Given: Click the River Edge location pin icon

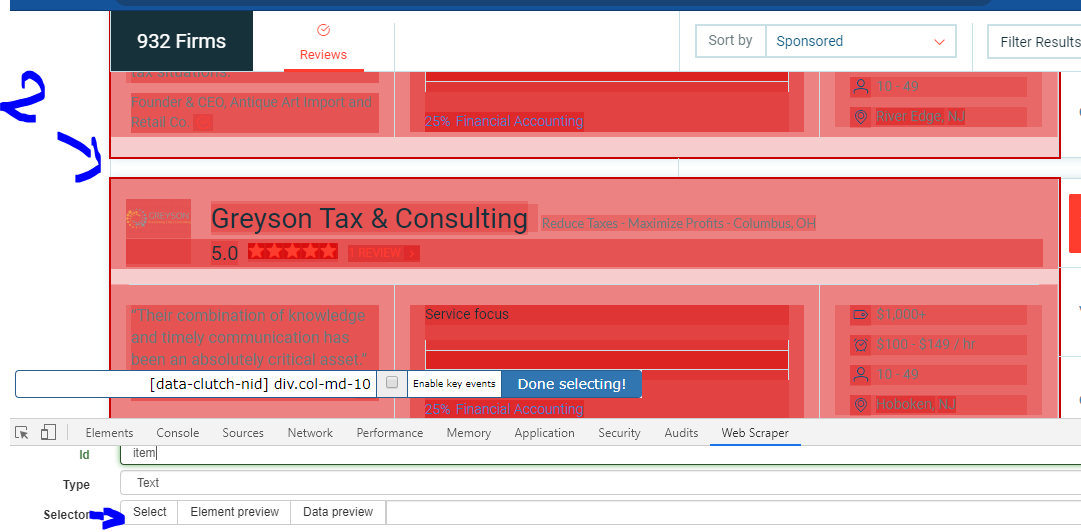Looking at the screenshot, I should (x=860, y=116).
